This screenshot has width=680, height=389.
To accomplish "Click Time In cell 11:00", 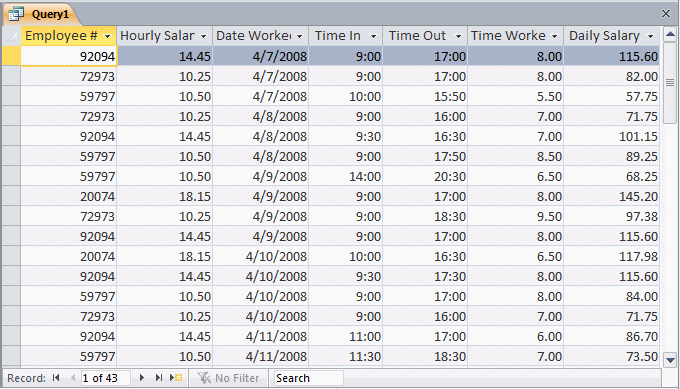I will tap(346, 336).
